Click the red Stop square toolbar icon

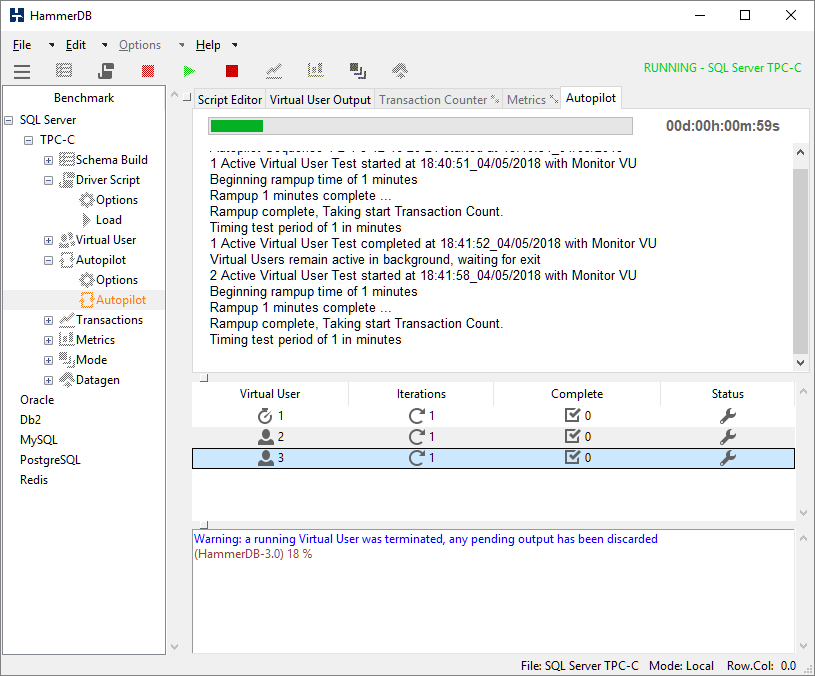pos(232,71)
